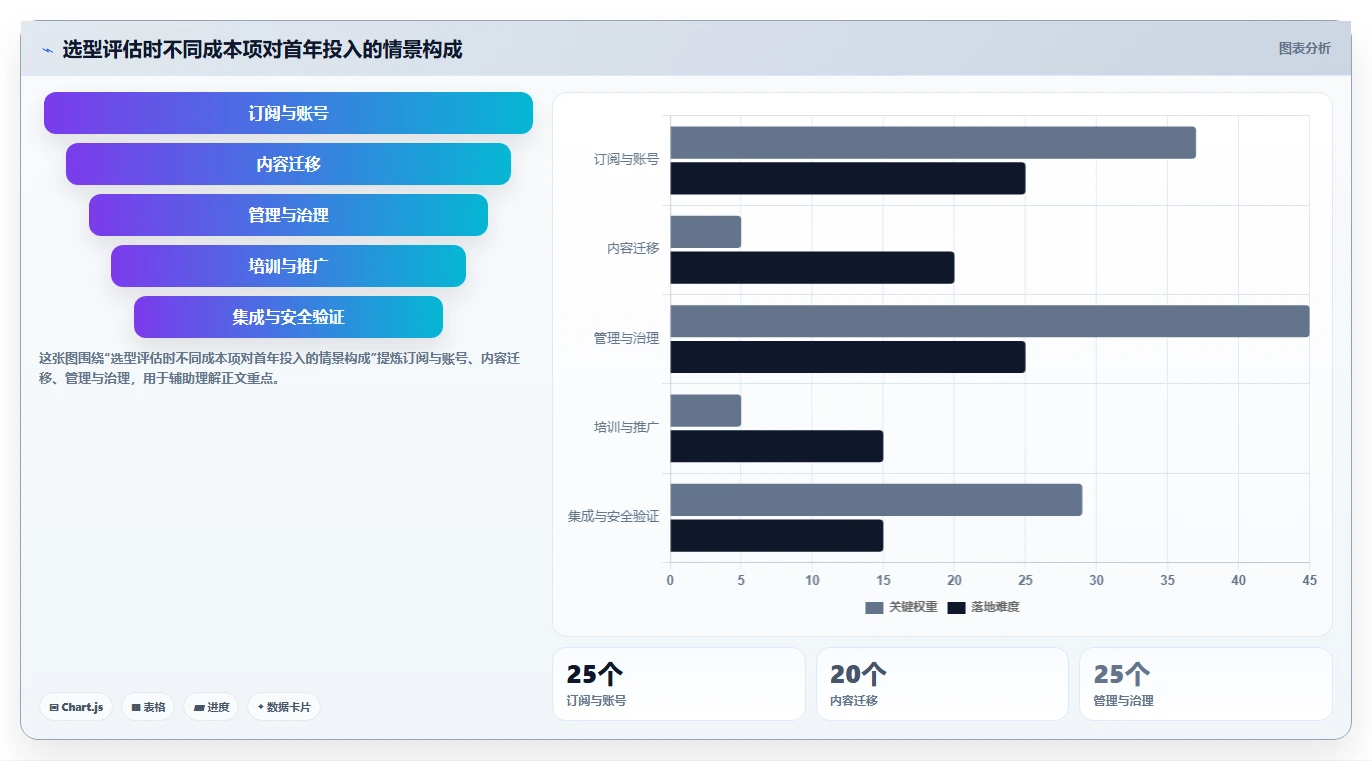Click the 内容迁移 关键权重 gray bar
The width and height of the screenshot is (1372, 761).
706,232
